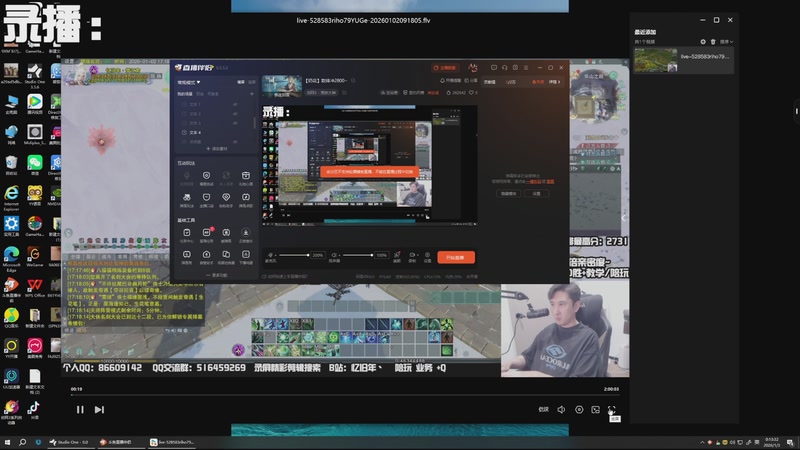
Task: Click 更多功能 in 直播伴侣 tools panel
Action: (x=217, y=276)
